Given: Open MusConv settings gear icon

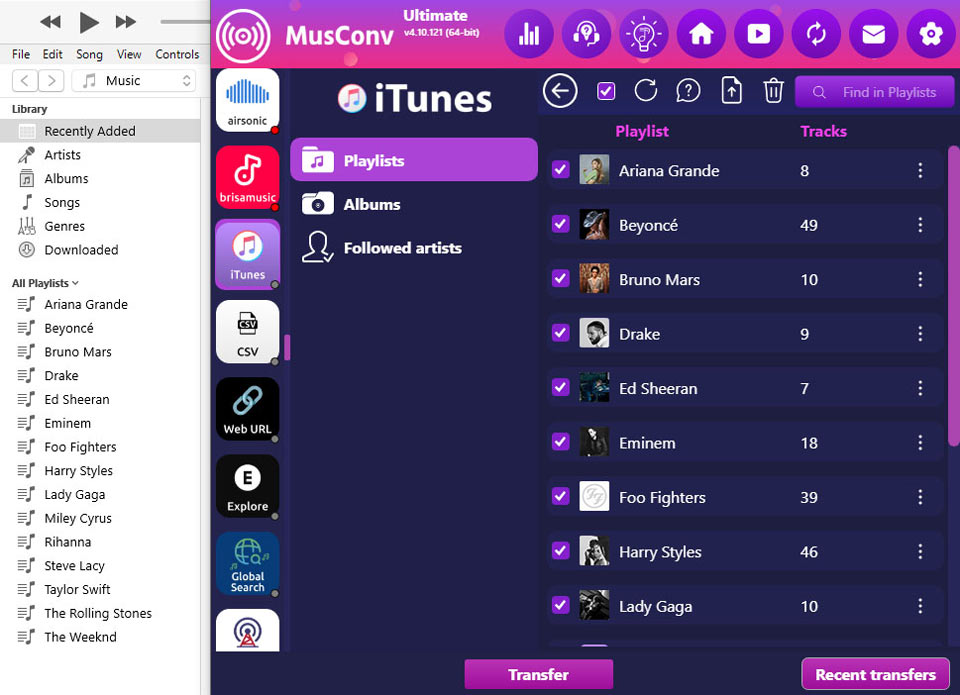Looking at the screenshot, I should 931,34.
